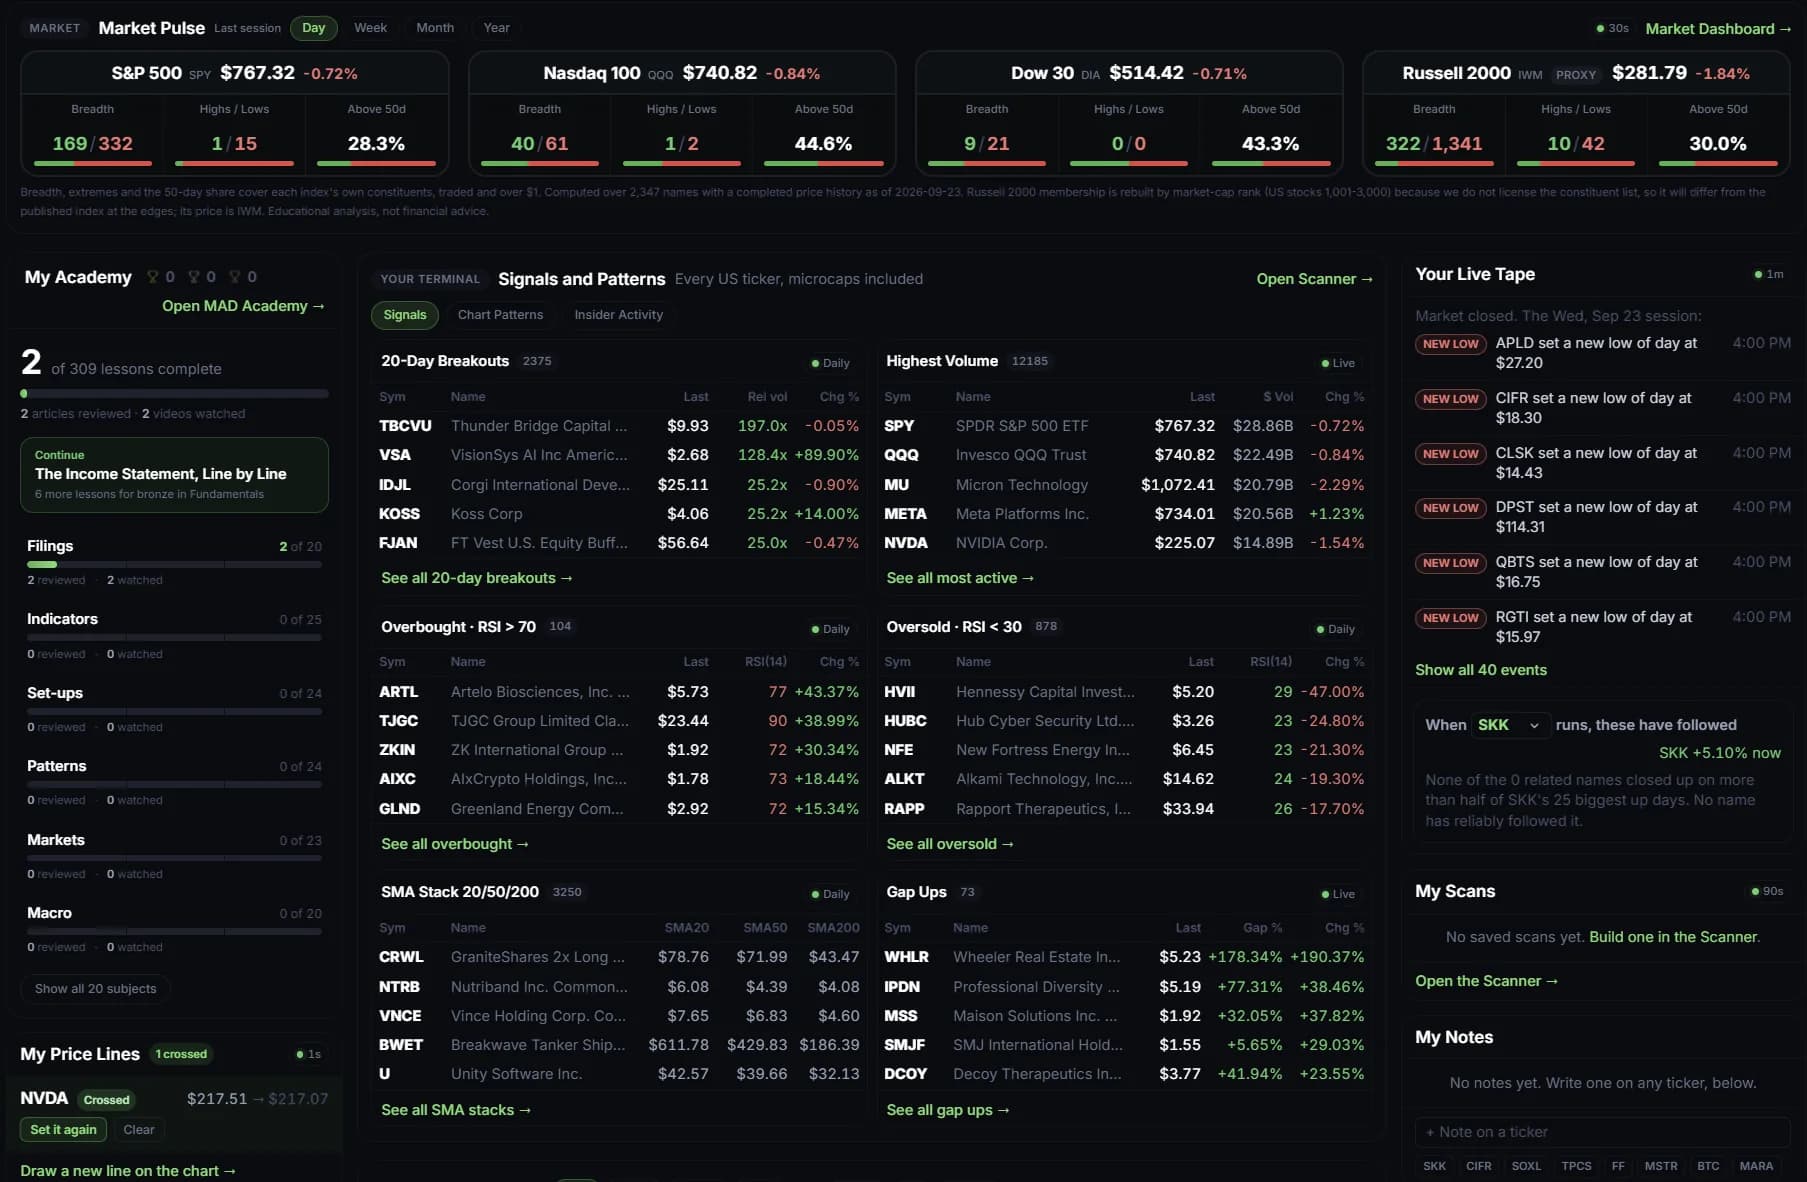Click the 'Note on a ticker' input field
The image size is (1807, 1182).
click(x=1602, y=1132)
